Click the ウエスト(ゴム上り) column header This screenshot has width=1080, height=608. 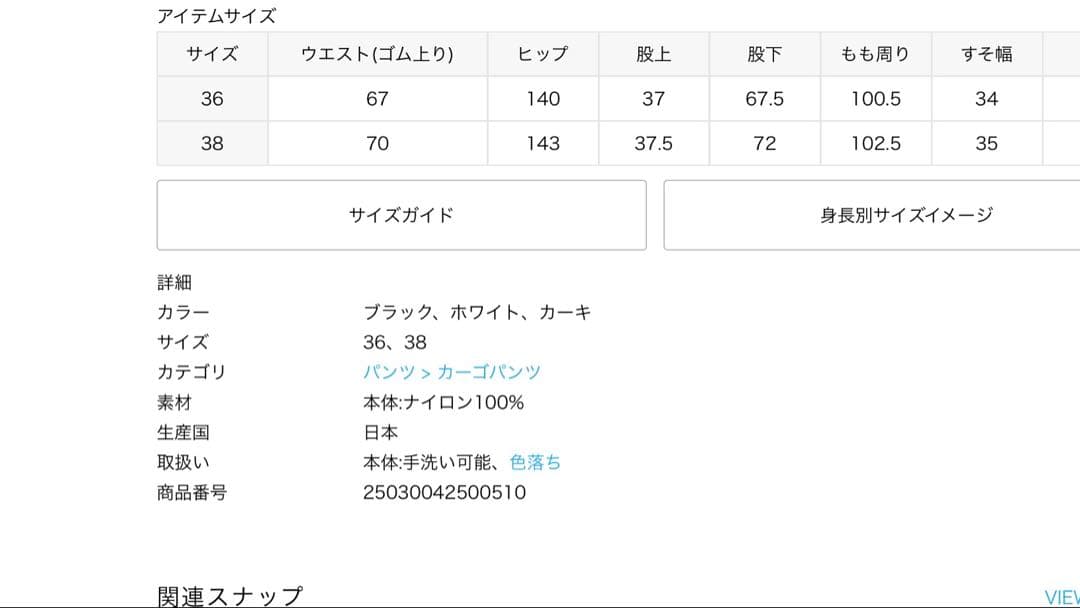(x=377, y=54)
